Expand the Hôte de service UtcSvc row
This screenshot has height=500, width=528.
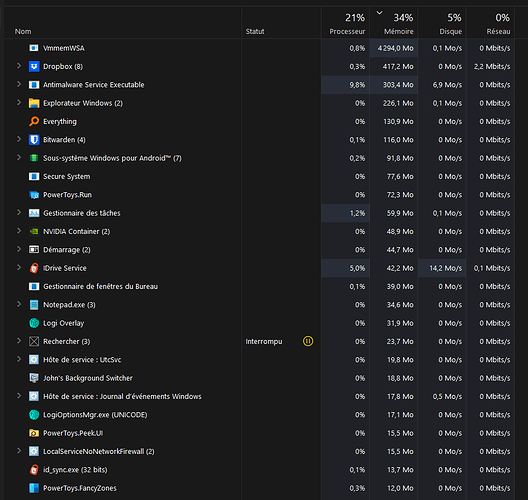point(19,359)
